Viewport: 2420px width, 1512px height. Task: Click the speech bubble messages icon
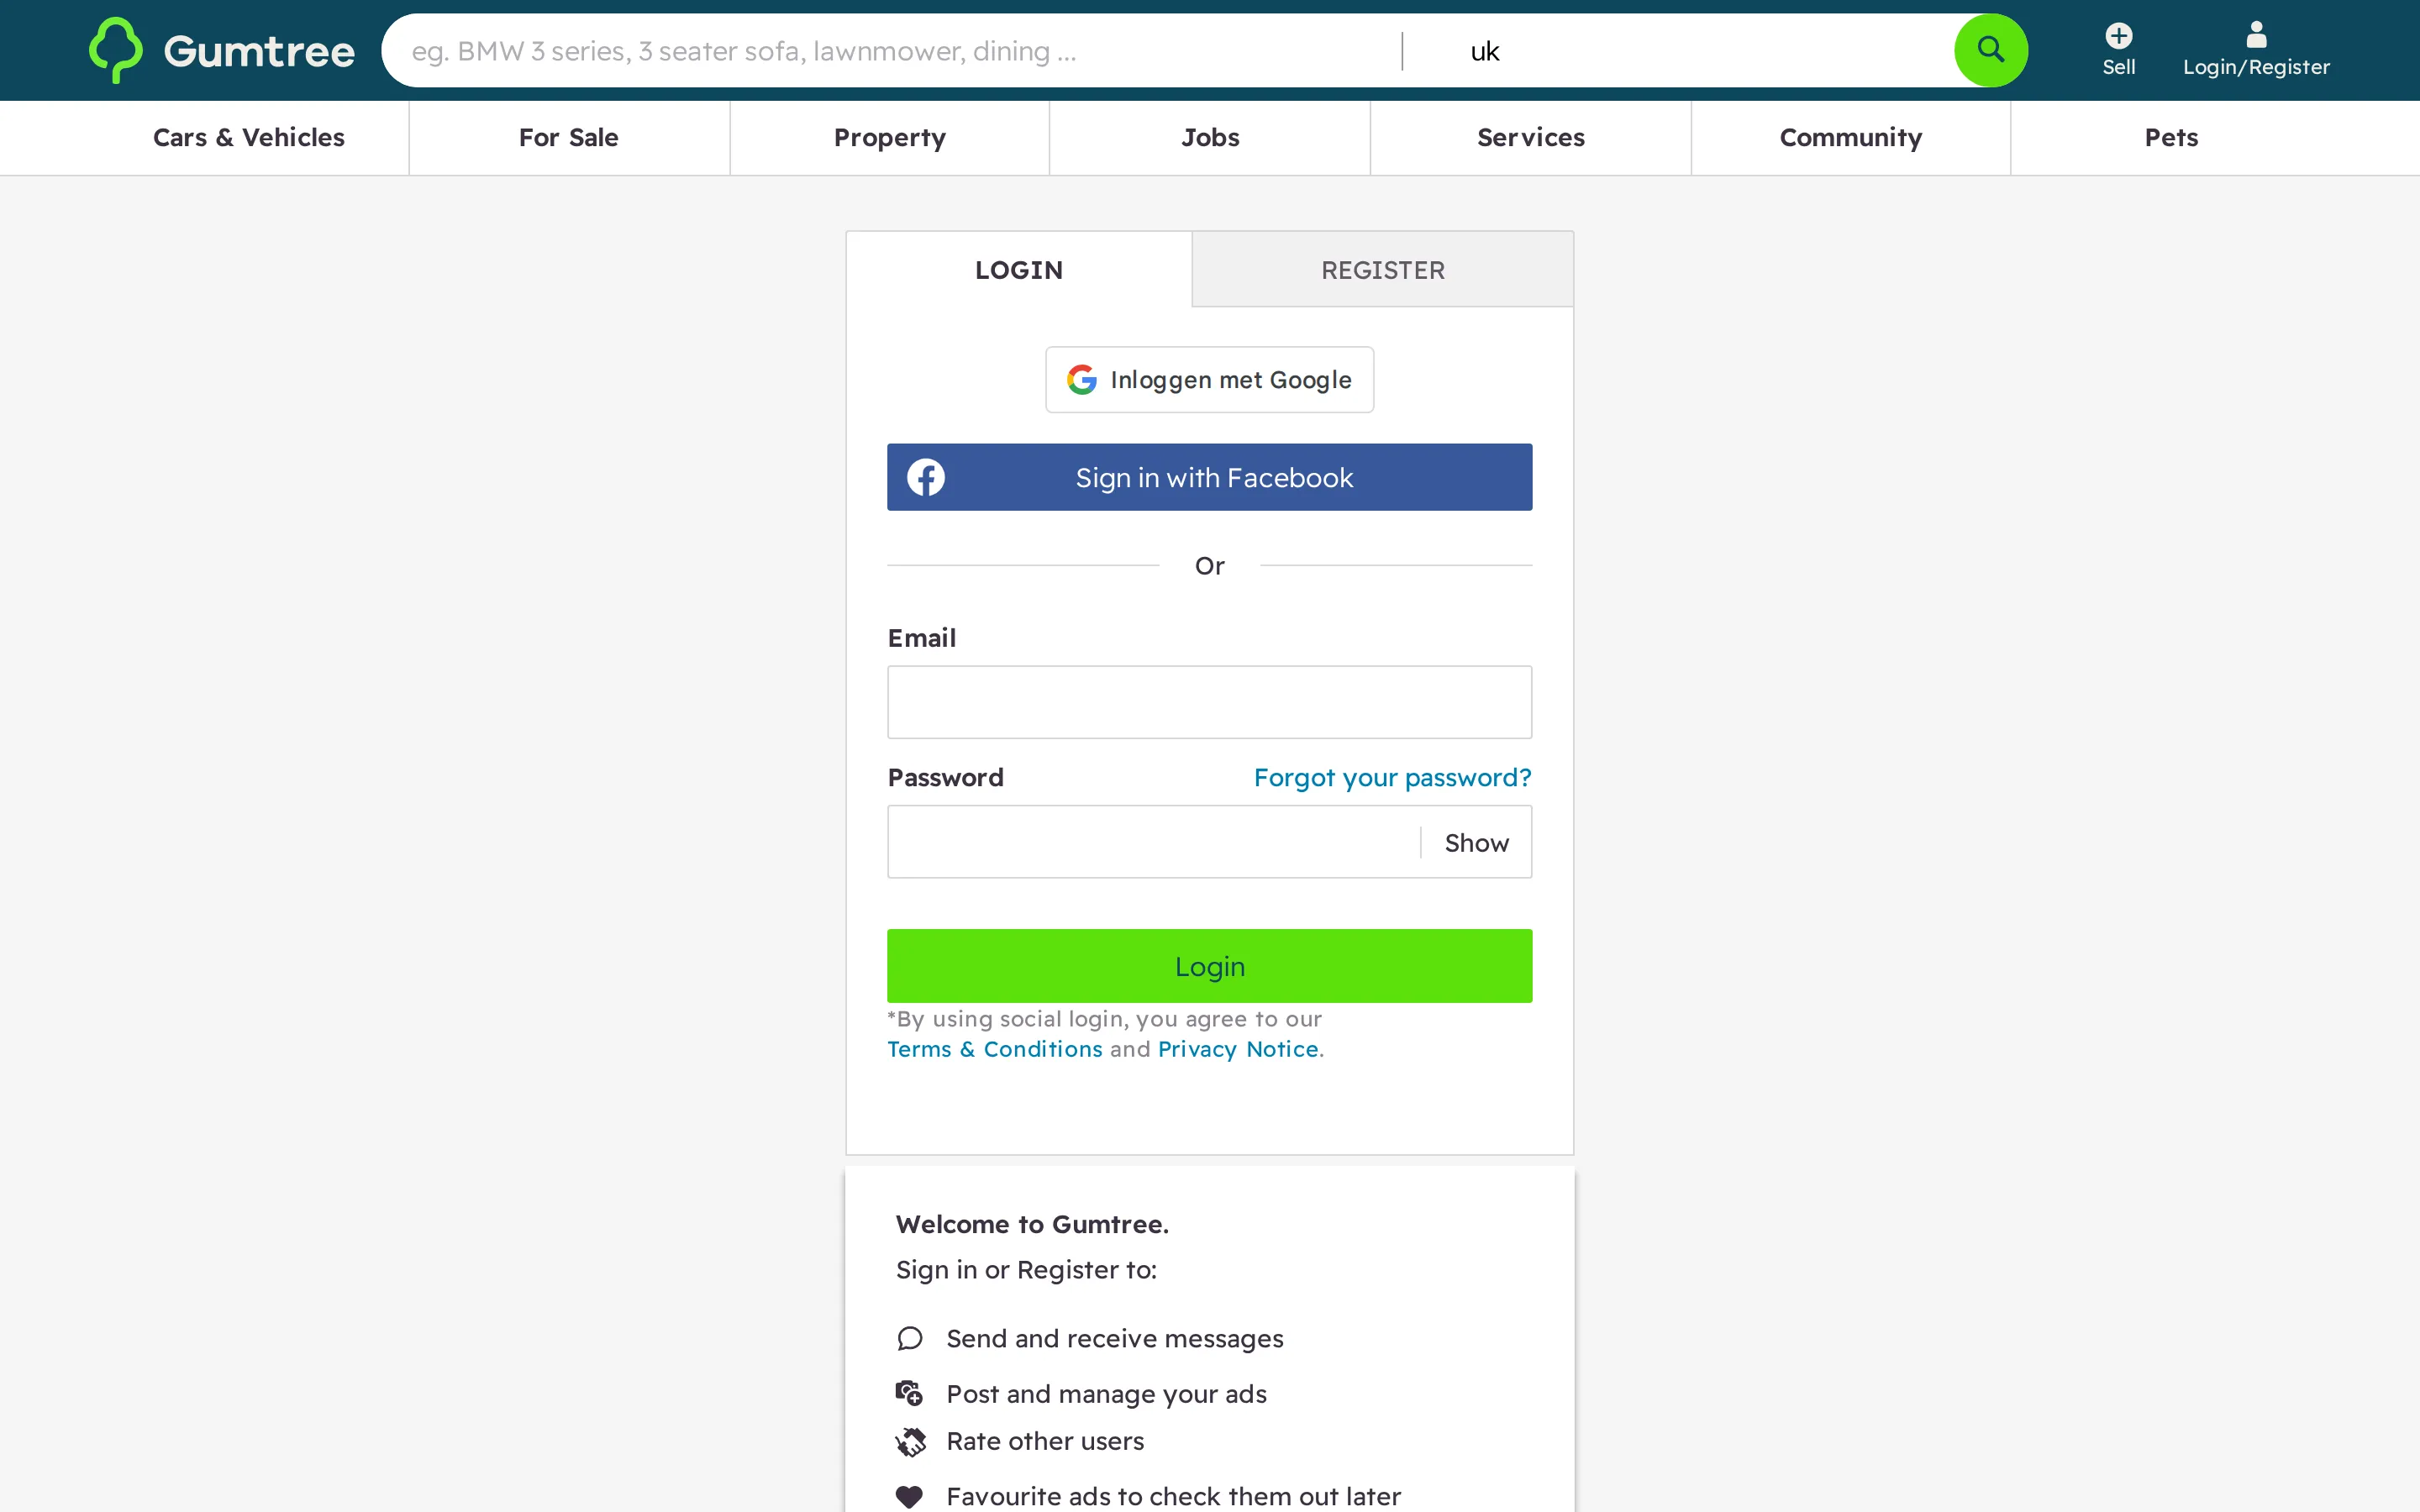[909, 1339]
